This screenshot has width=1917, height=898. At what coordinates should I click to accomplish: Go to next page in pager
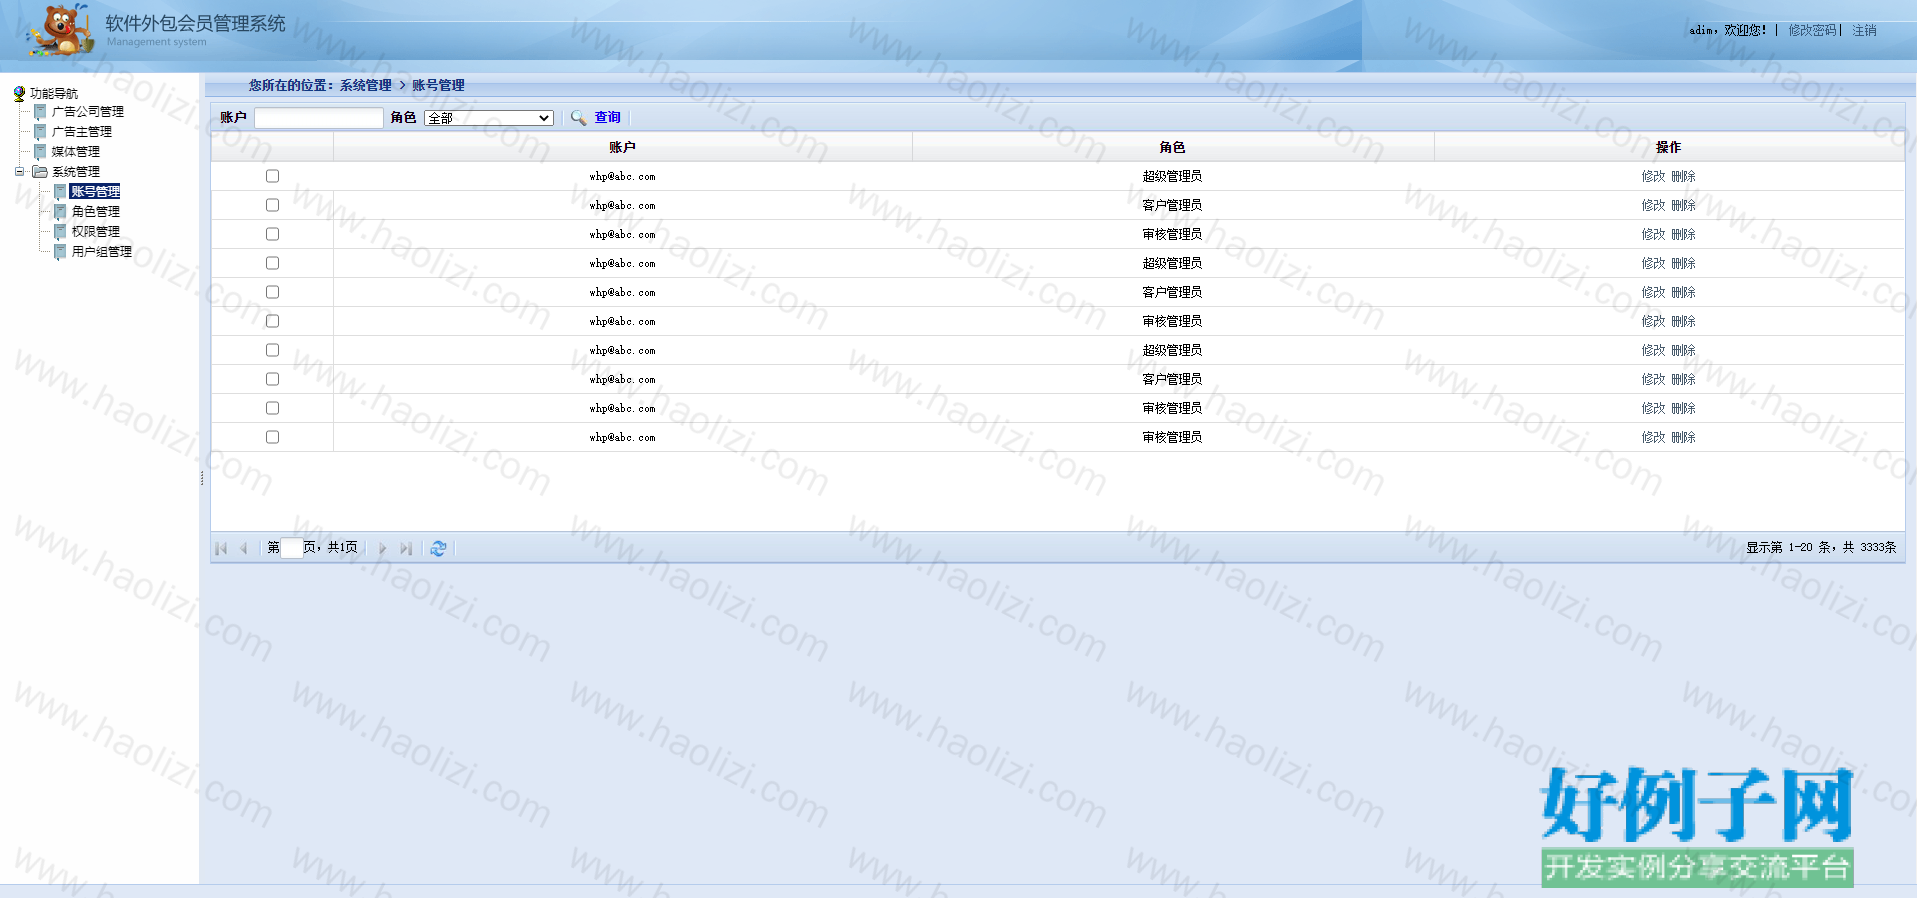click(382, 548)
